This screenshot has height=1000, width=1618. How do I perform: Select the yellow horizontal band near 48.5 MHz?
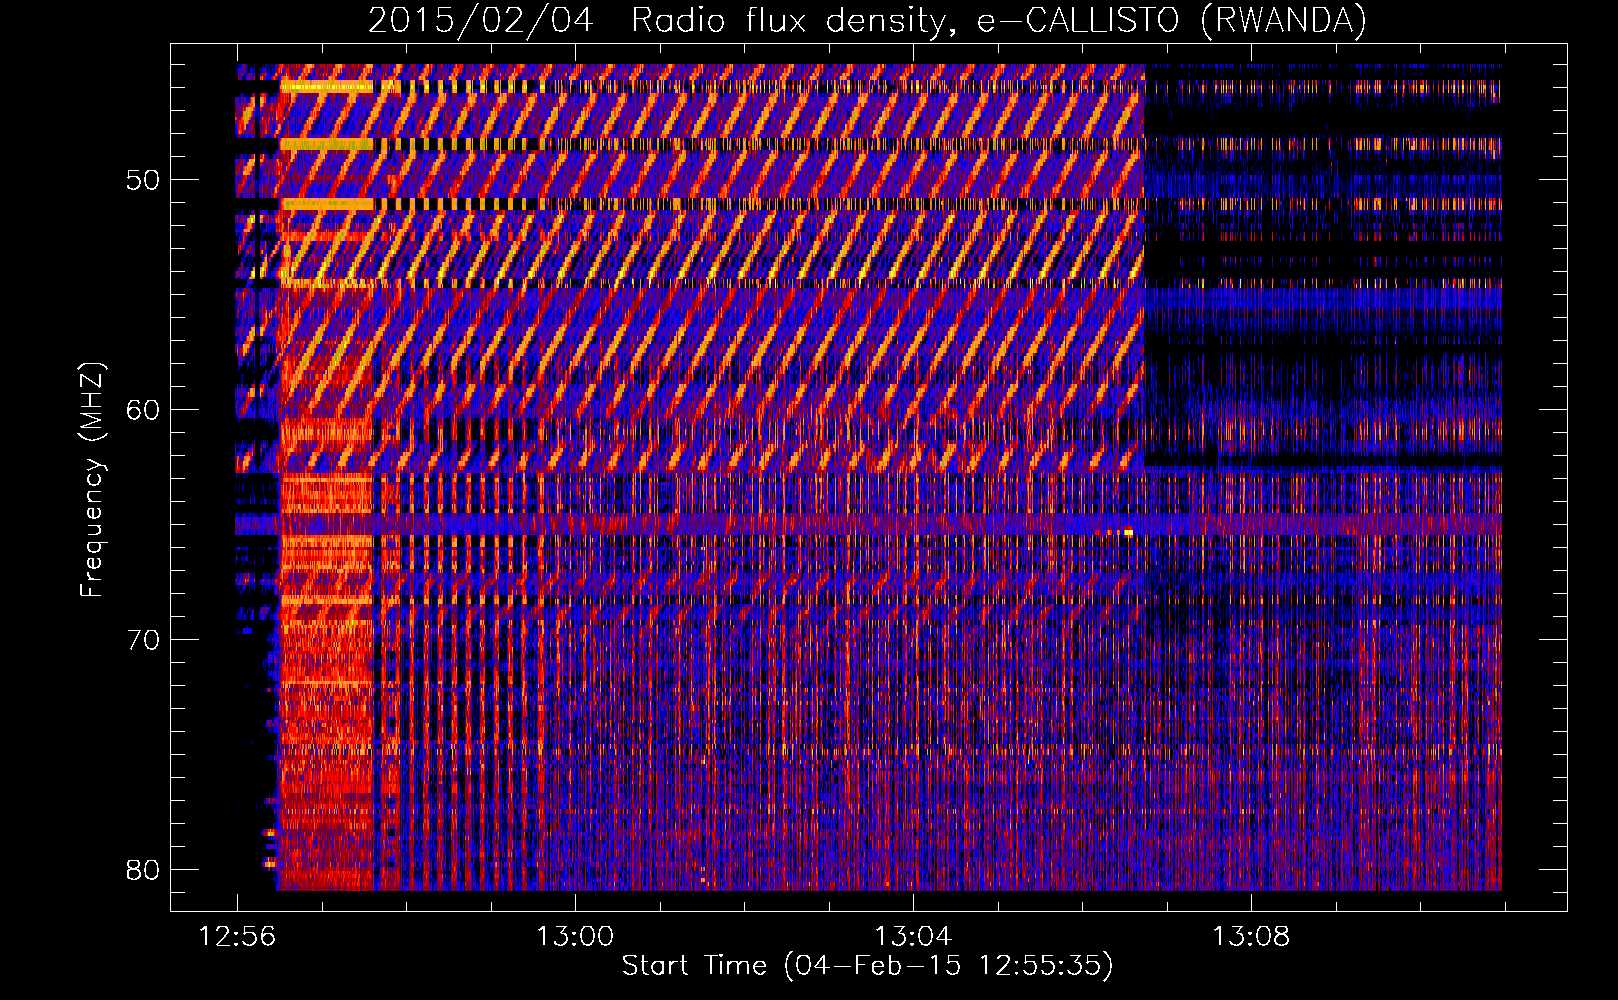coord(326,145)
